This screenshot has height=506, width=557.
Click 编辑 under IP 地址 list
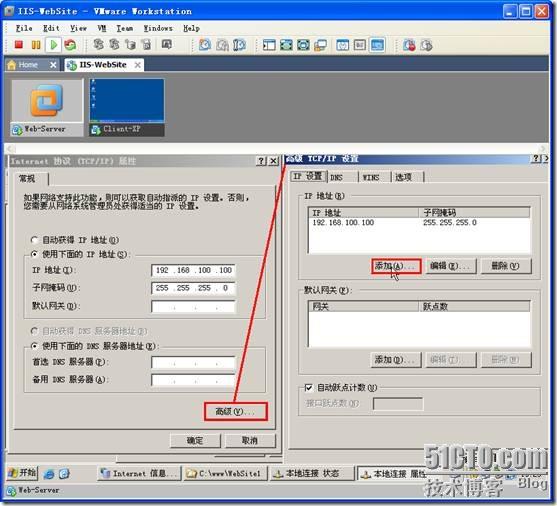[x=450, y=266]
